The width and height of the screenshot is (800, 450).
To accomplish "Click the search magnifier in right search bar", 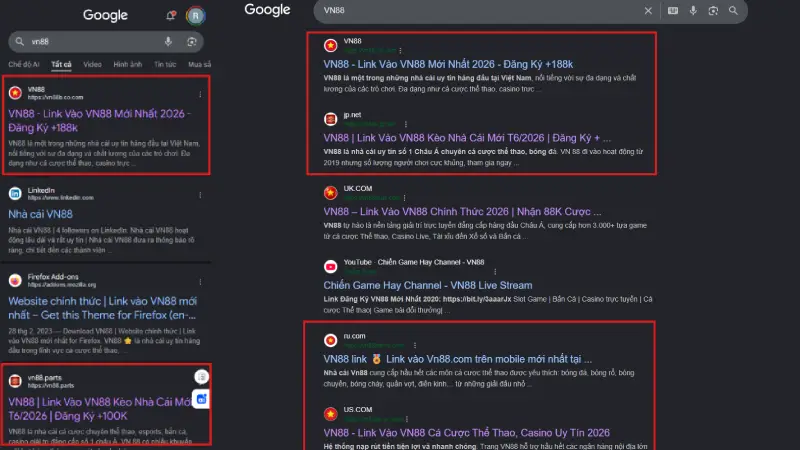I will coord(733,11).
